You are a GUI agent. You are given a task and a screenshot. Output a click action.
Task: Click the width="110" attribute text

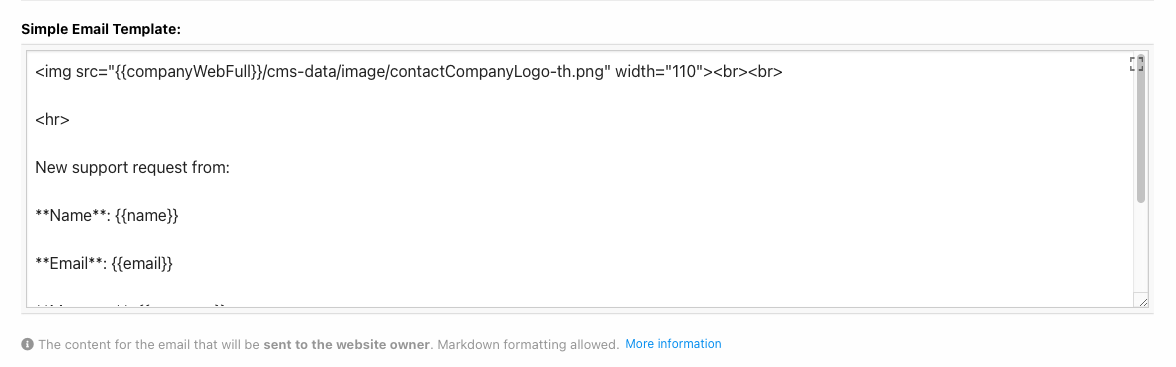point(658,72)
